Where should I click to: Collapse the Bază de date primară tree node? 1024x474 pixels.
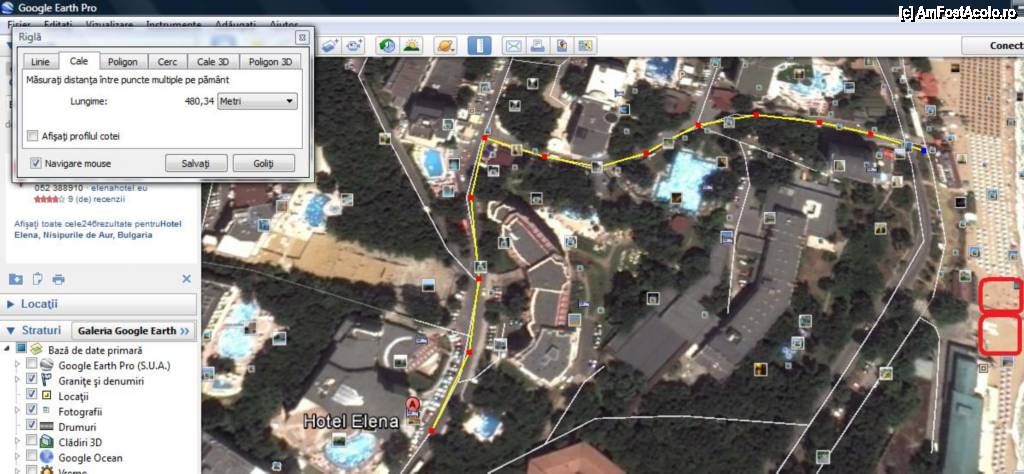tap(7, 349)
